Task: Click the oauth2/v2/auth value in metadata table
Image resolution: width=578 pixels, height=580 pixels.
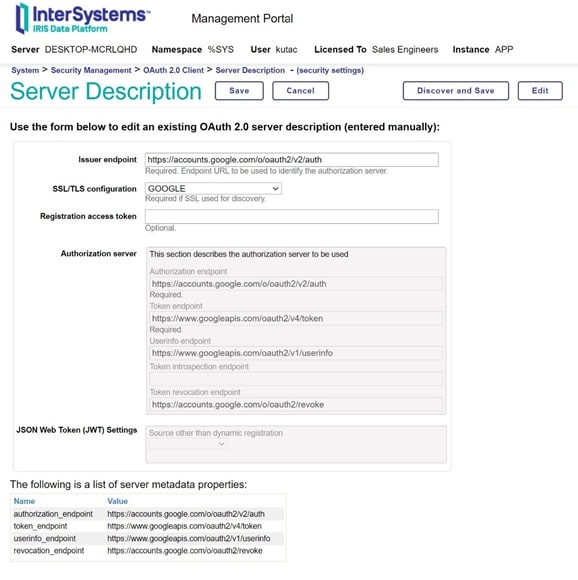Action: pos(186,514)
